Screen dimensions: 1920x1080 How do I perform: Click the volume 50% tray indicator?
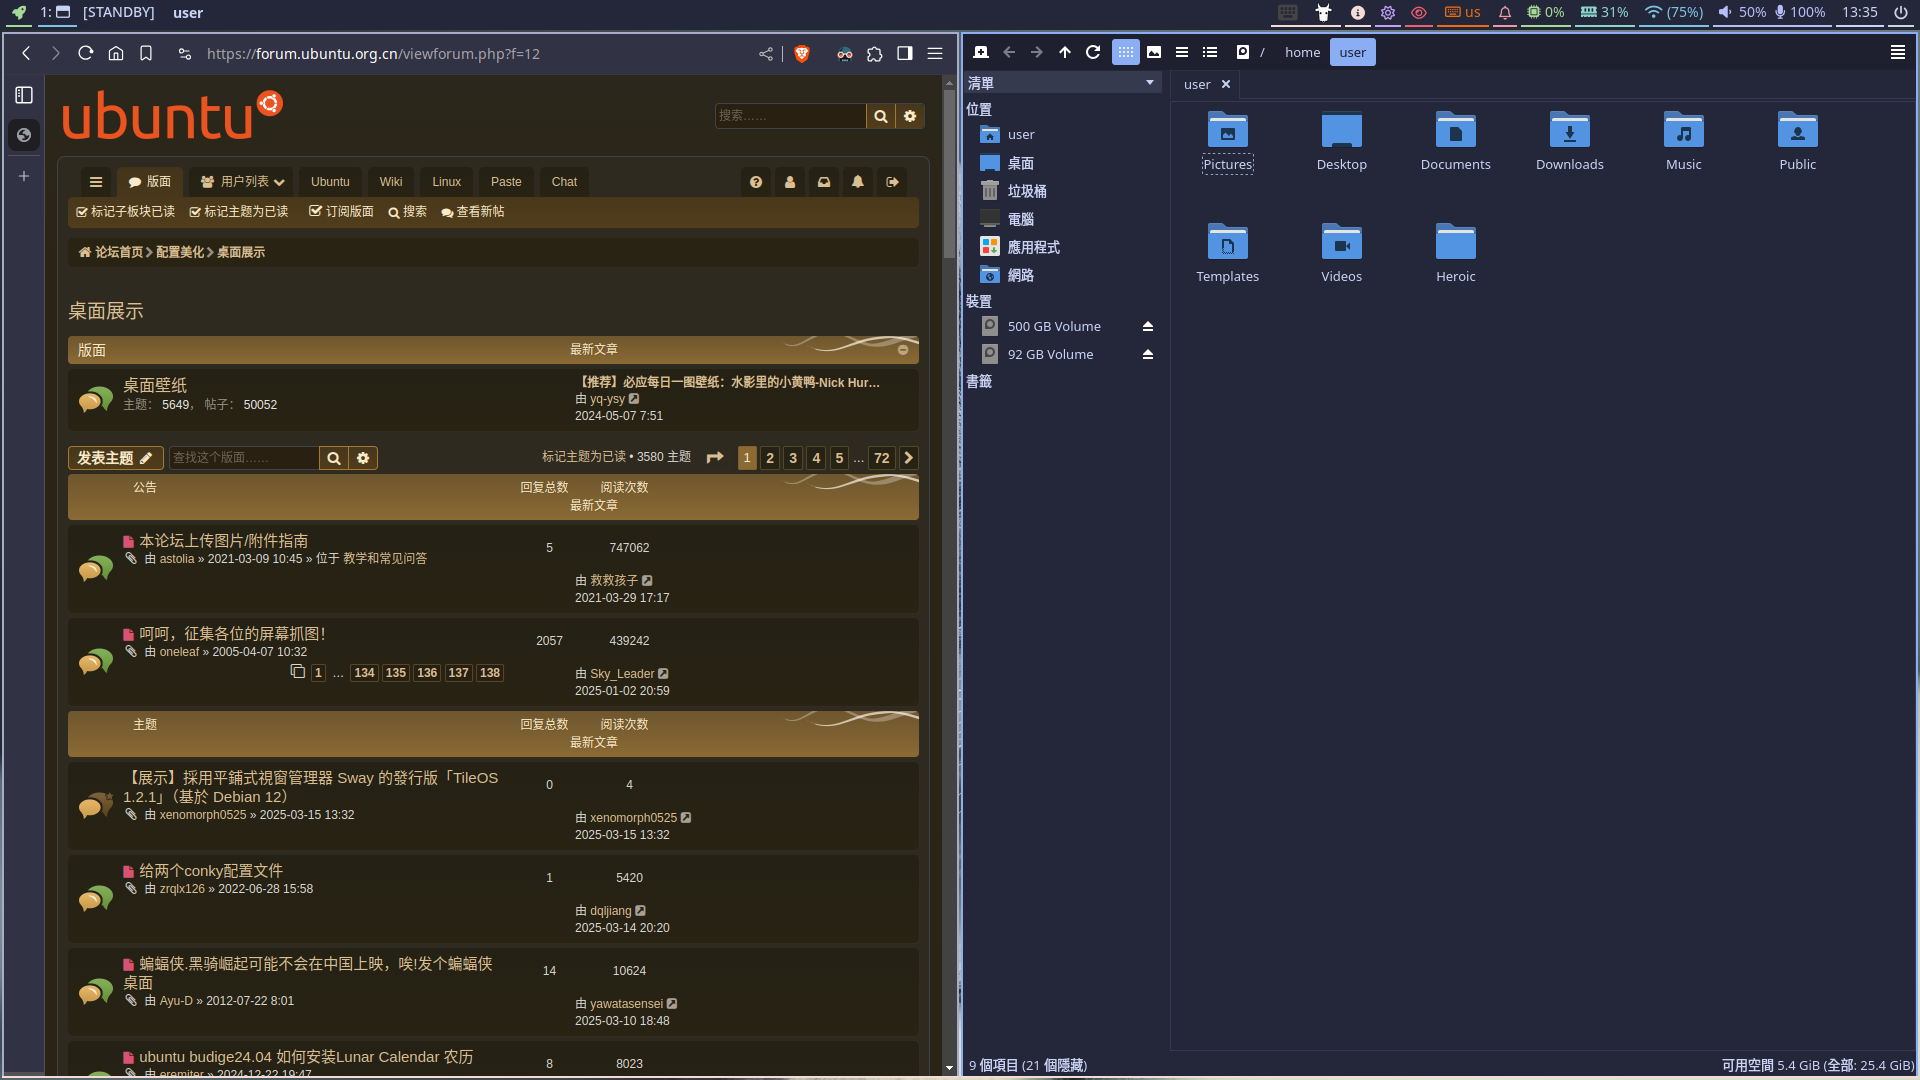coord(1741,12)
